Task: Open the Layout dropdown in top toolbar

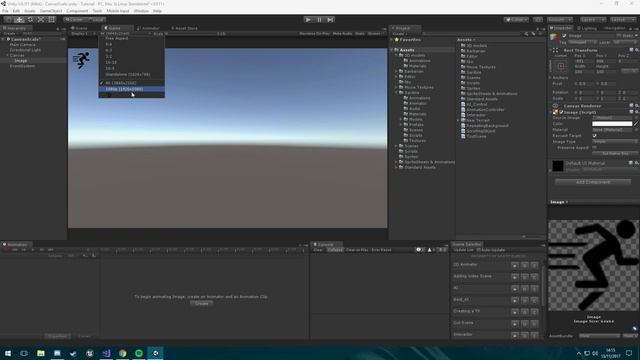Action: tap(622, 20)
